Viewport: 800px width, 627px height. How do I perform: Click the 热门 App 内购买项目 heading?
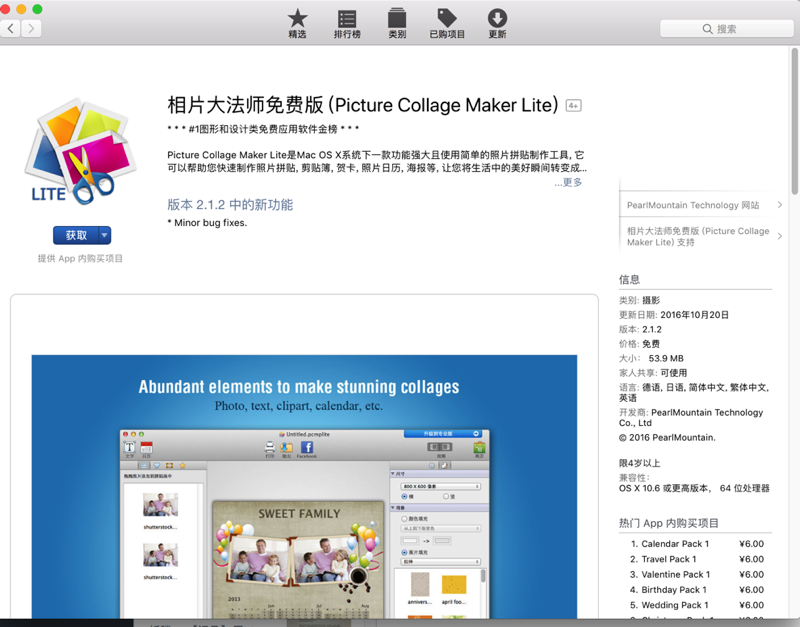(x=669, y=523)
